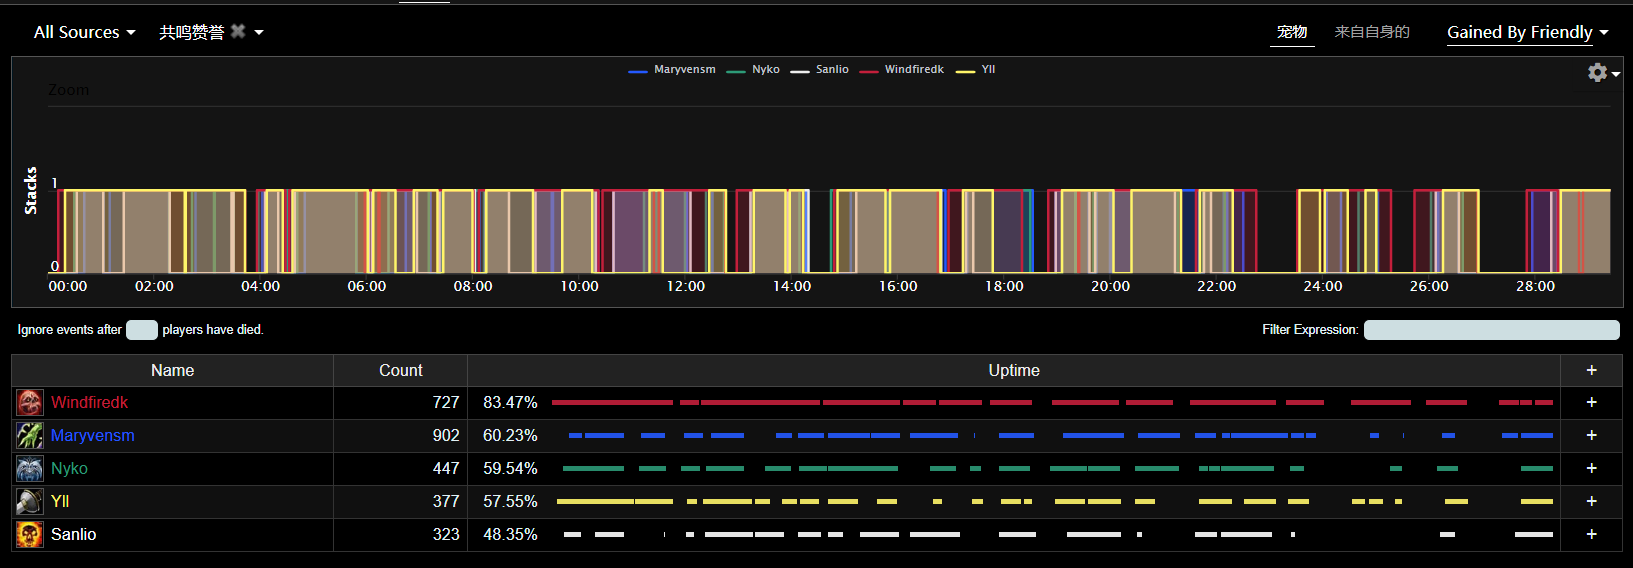Image resolution: width=1633 pixels, height=568 pixels.
Task: Open the All Sources dropdown
Action: [84, 32]
